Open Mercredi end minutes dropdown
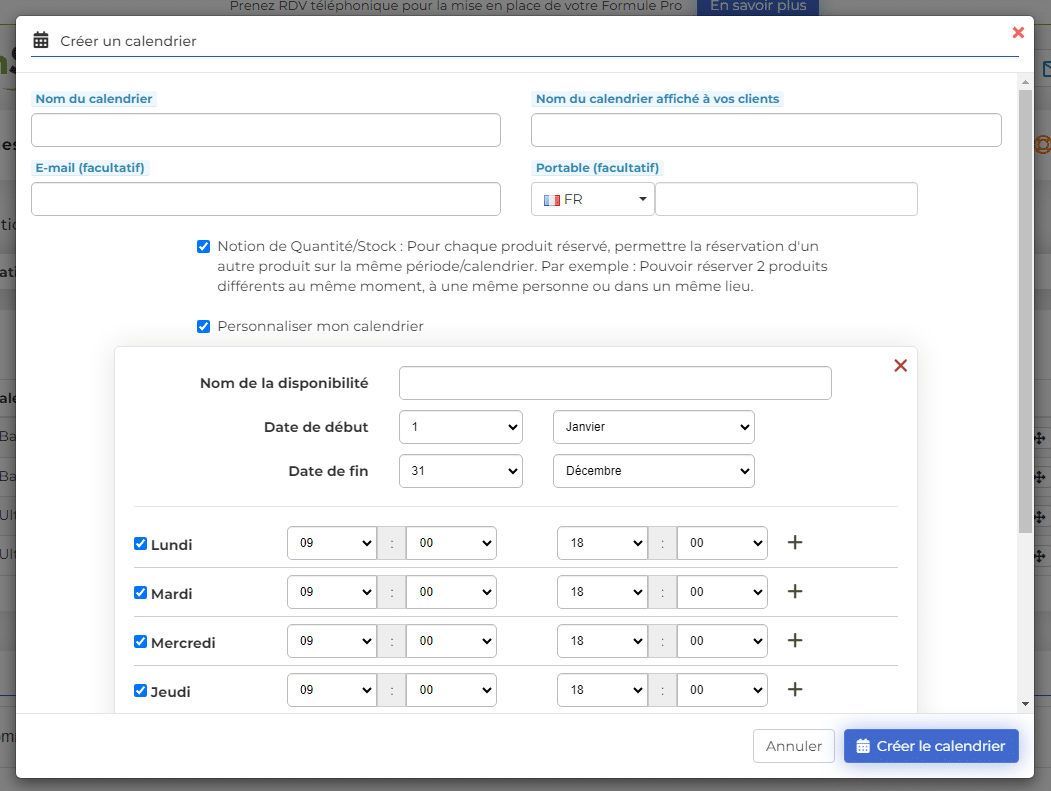This screenshot has height=791, width=1051. pyautogui.click(x=722, y=641)
